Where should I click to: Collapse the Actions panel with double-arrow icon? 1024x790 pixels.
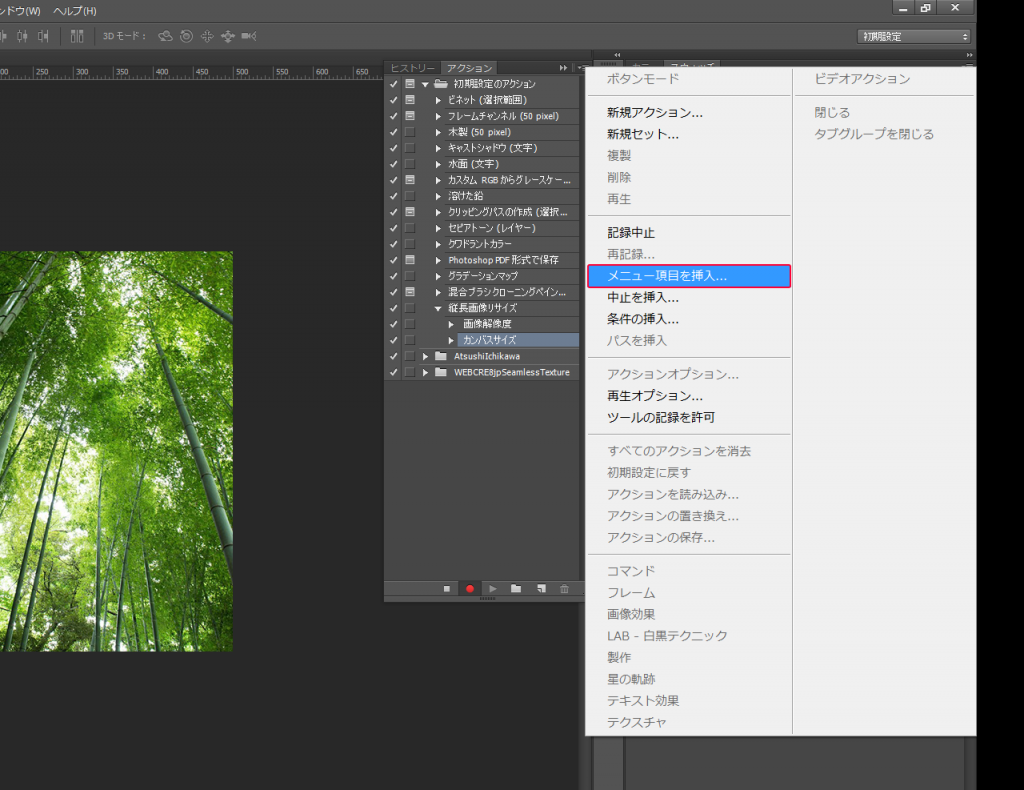coord(563,68)
